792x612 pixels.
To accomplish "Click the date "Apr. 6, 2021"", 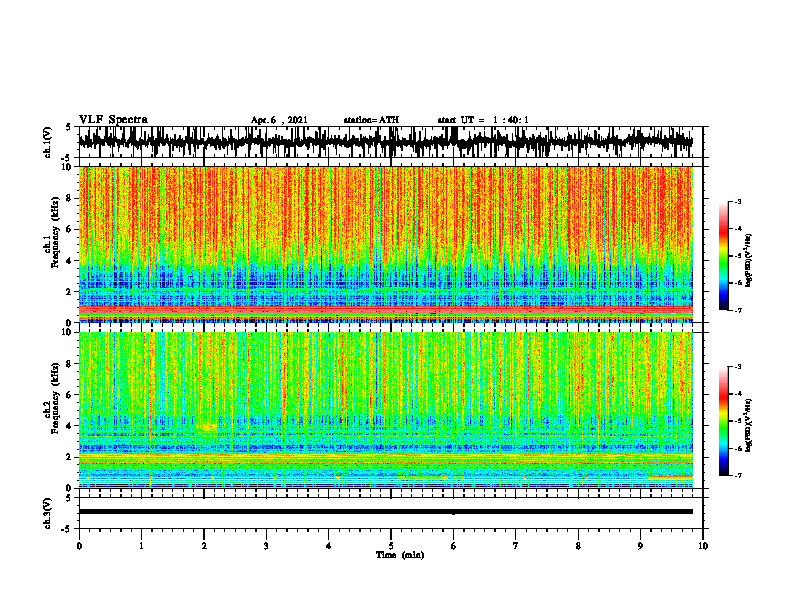I will [x=279, y=120].
